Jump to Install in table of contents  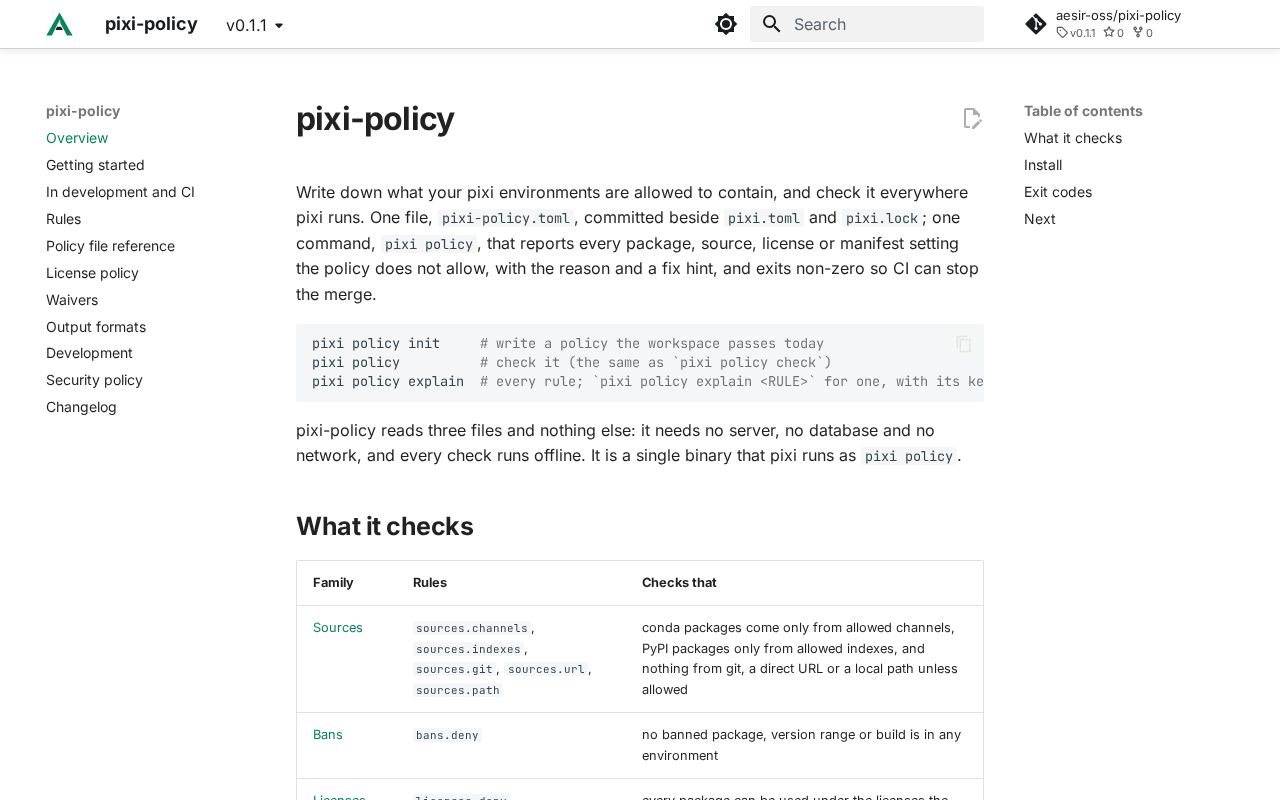[x=1043, y=165]
